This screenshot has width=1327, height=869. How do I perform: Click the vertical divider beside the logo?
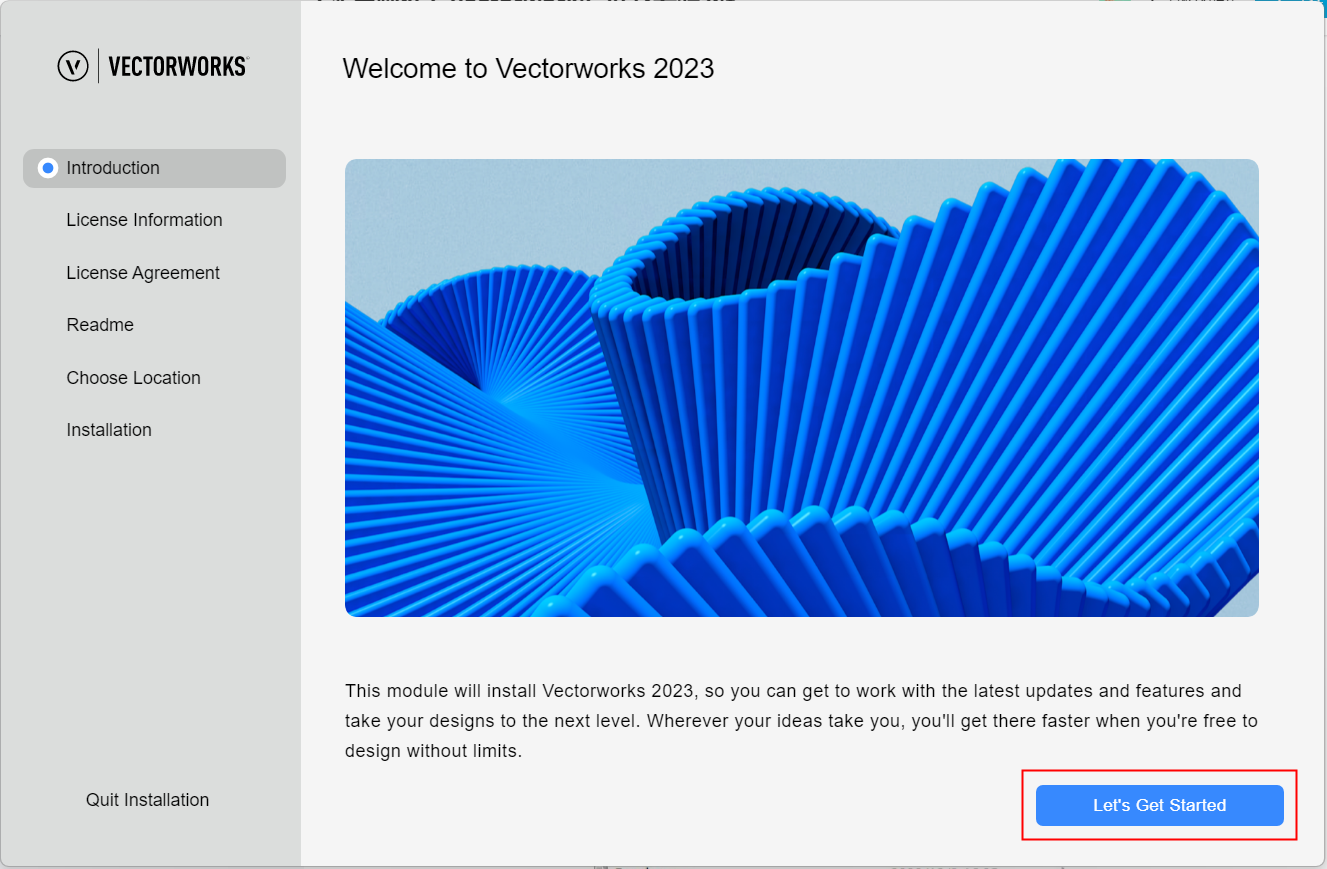[98, 66]
